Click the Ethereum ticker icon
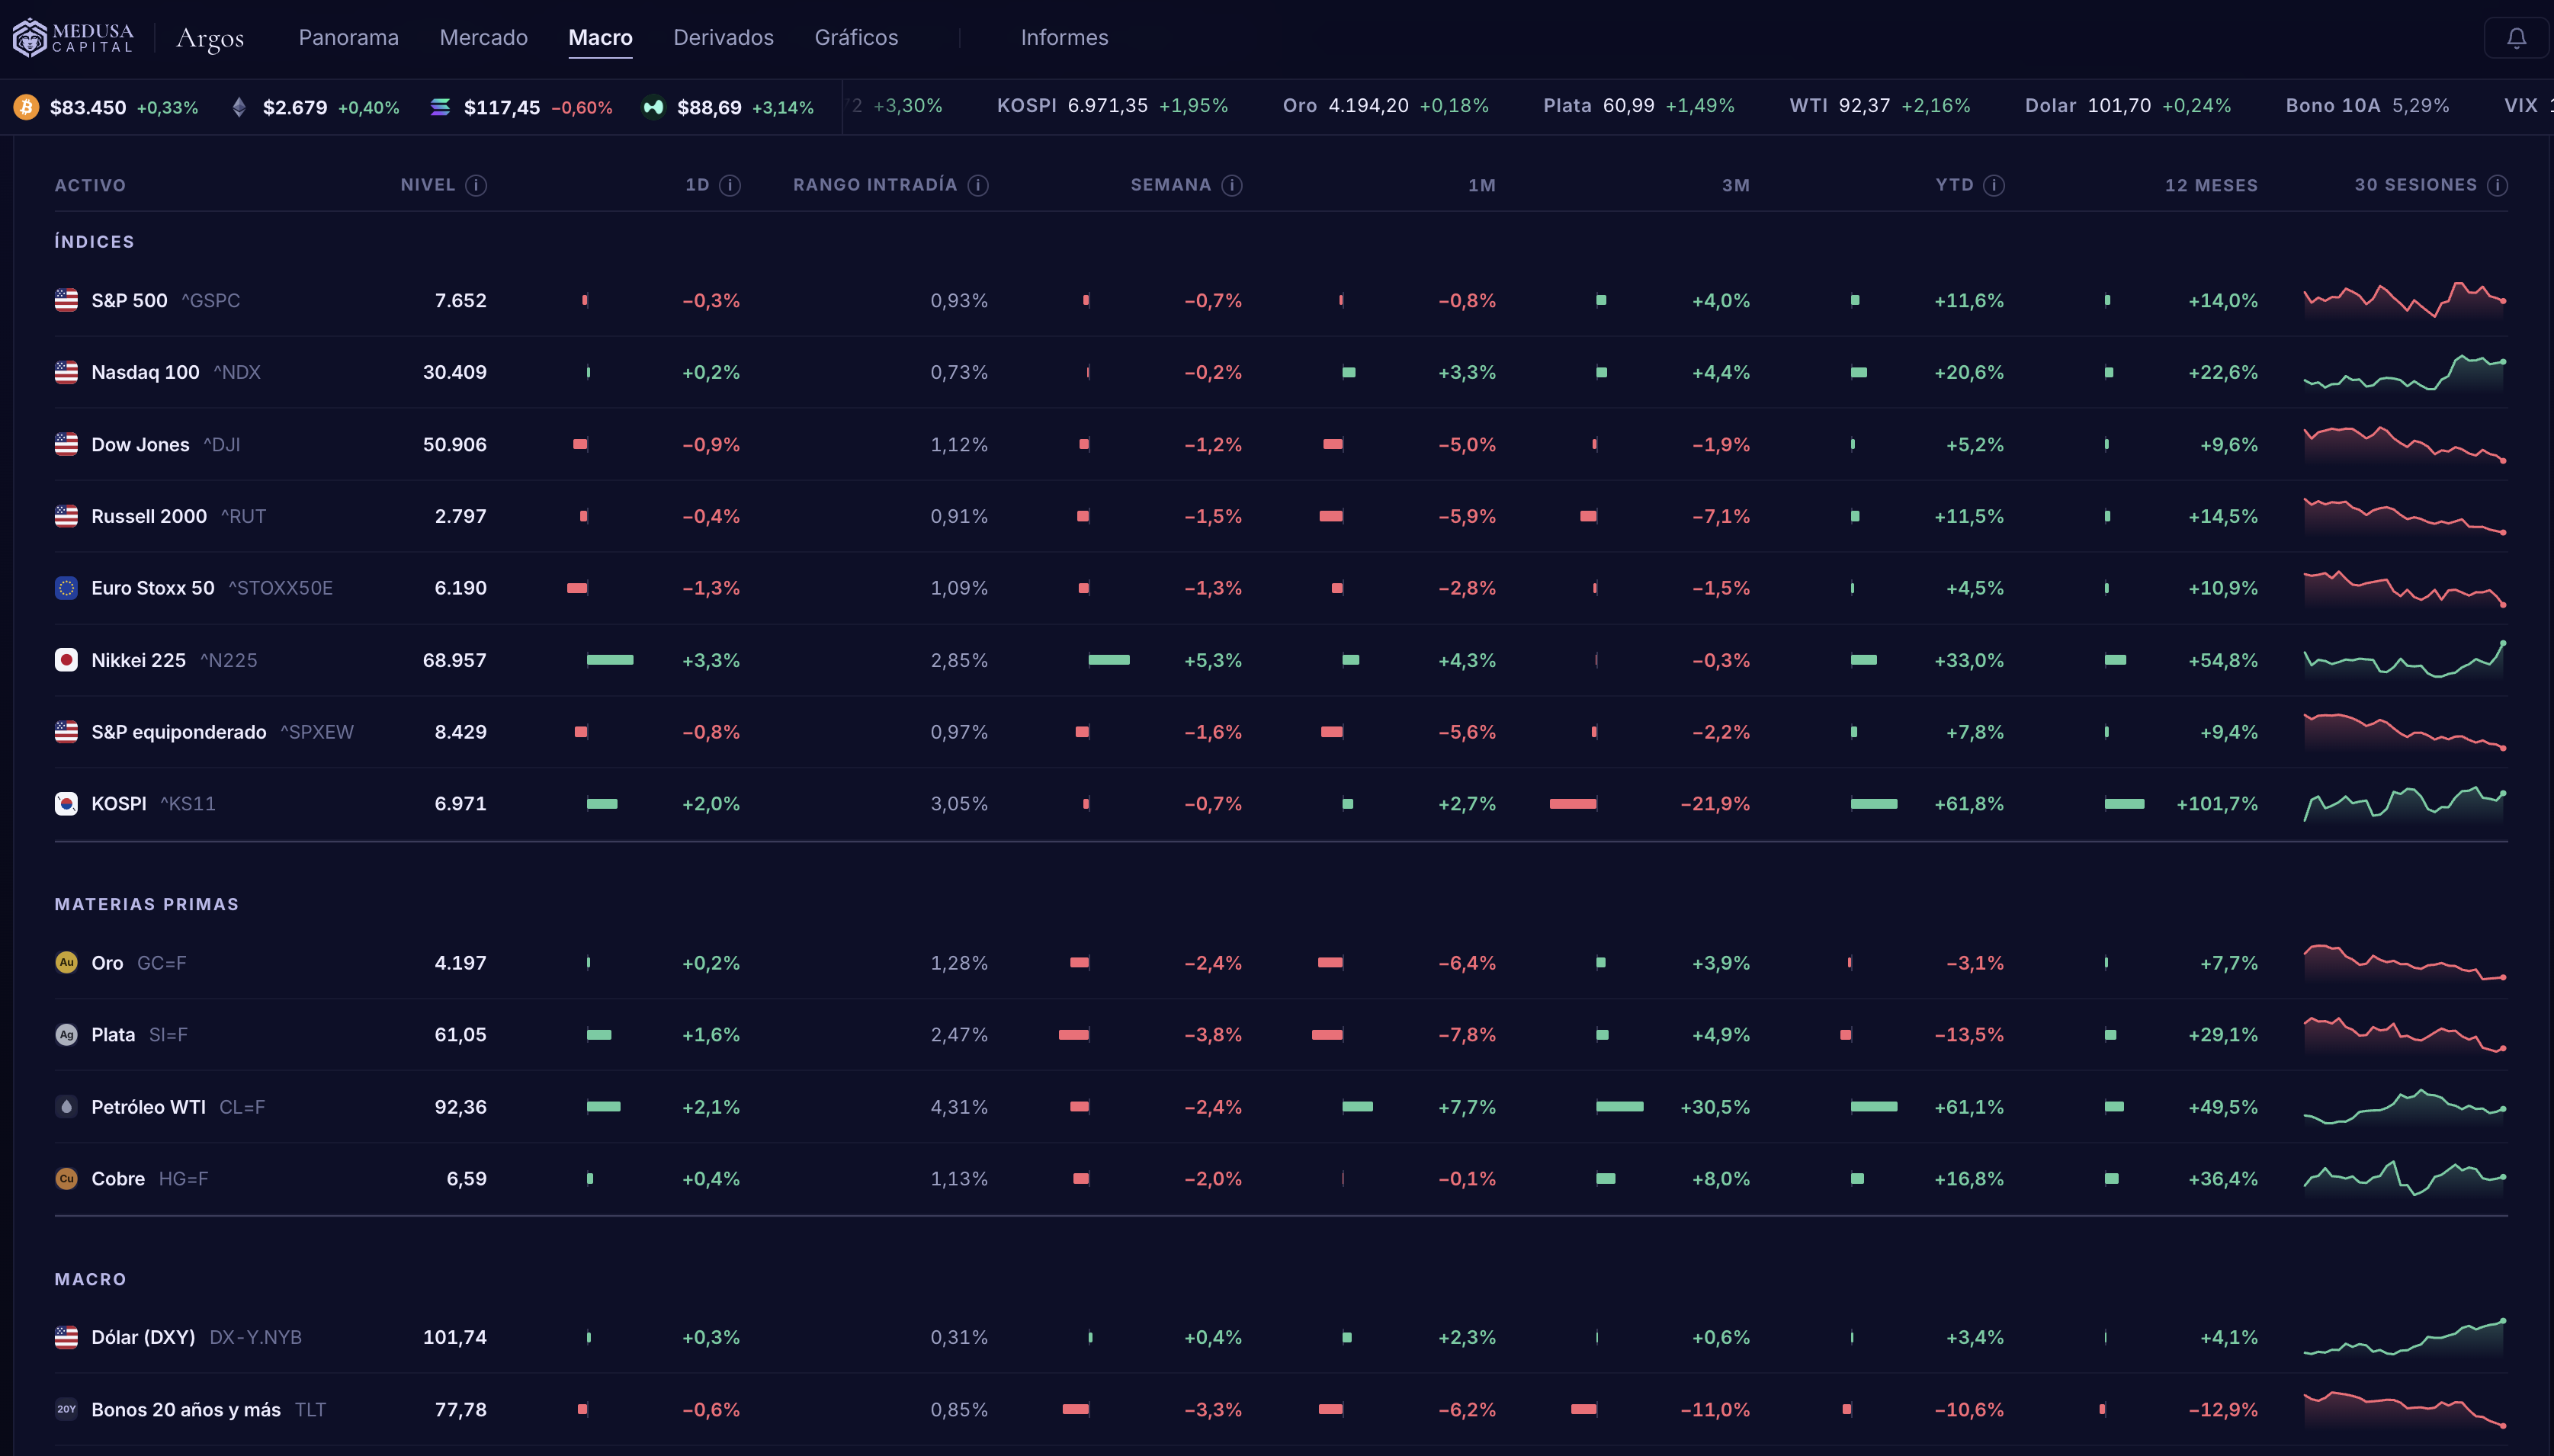This screenshot has height=1456, width=2554. click(x=239, y=107)
